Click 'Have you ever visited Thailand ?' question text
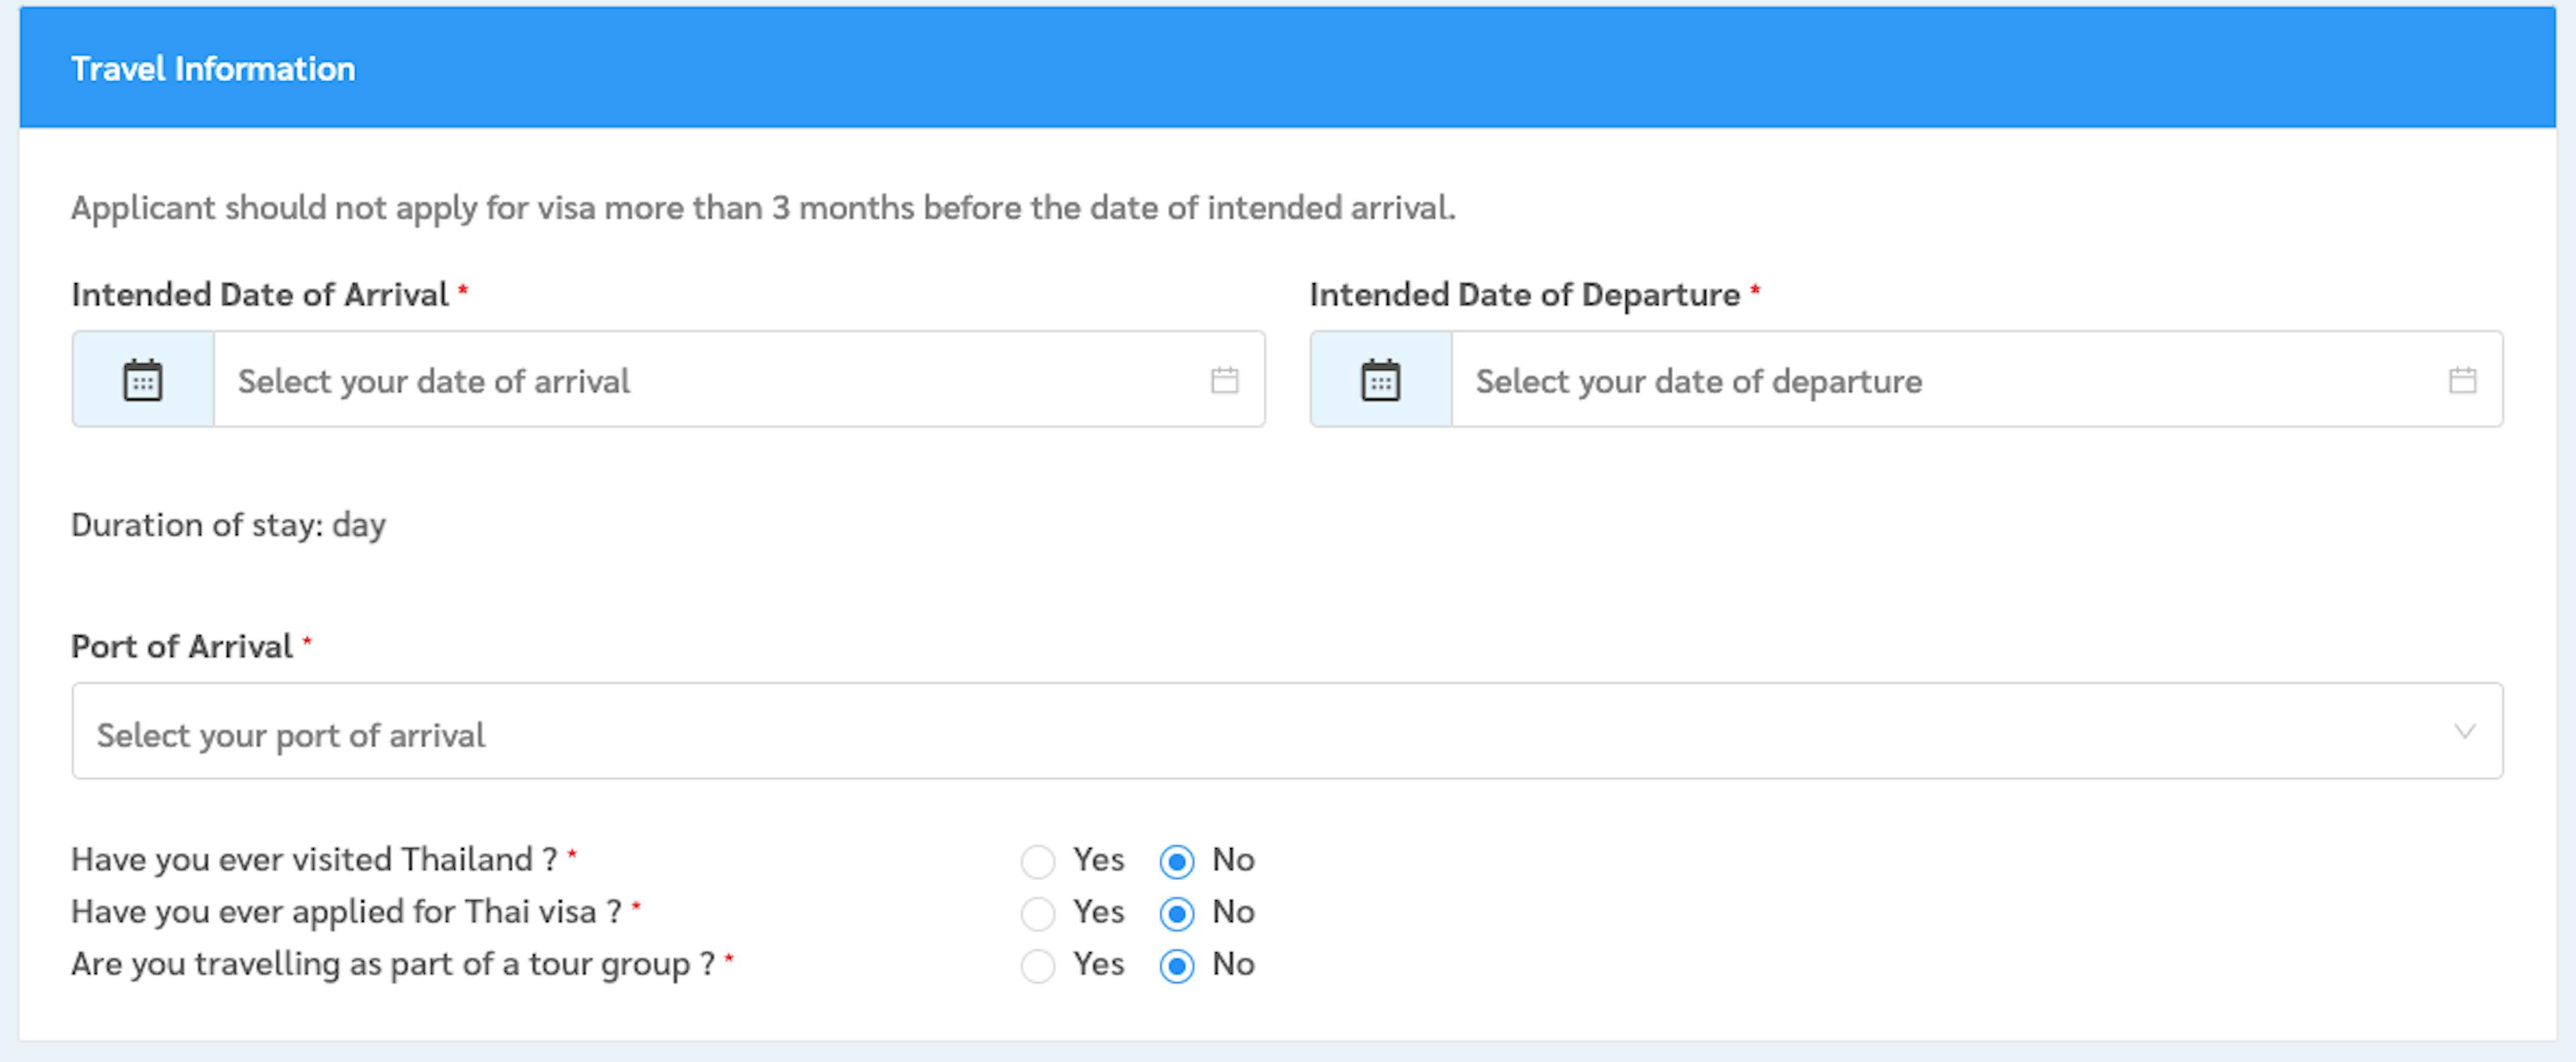 click(314, 860)
